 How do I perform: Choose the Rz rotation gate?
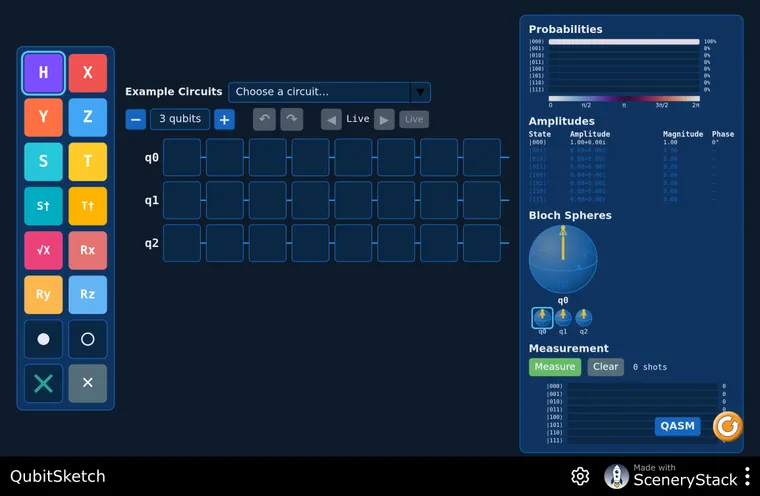(88, 294)
